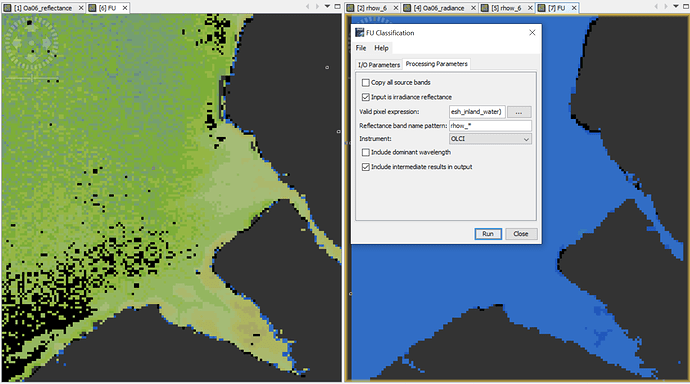
Task: Open the dialog's File menu
Action: [x=361, y=48]
